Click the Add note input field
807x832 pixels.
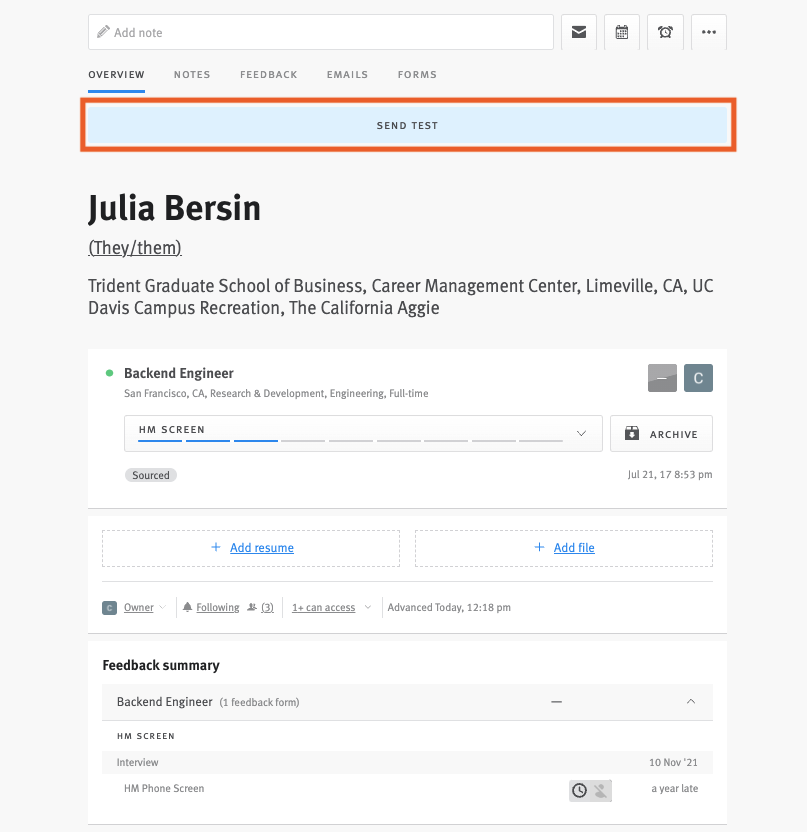click(320, 32)
